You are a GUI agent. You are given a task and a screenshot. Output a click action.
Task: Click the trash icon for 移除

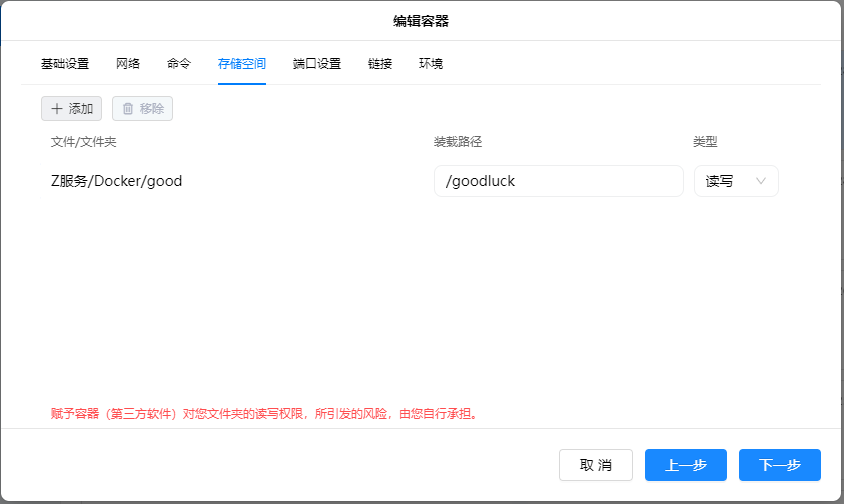tap(128, 108)
